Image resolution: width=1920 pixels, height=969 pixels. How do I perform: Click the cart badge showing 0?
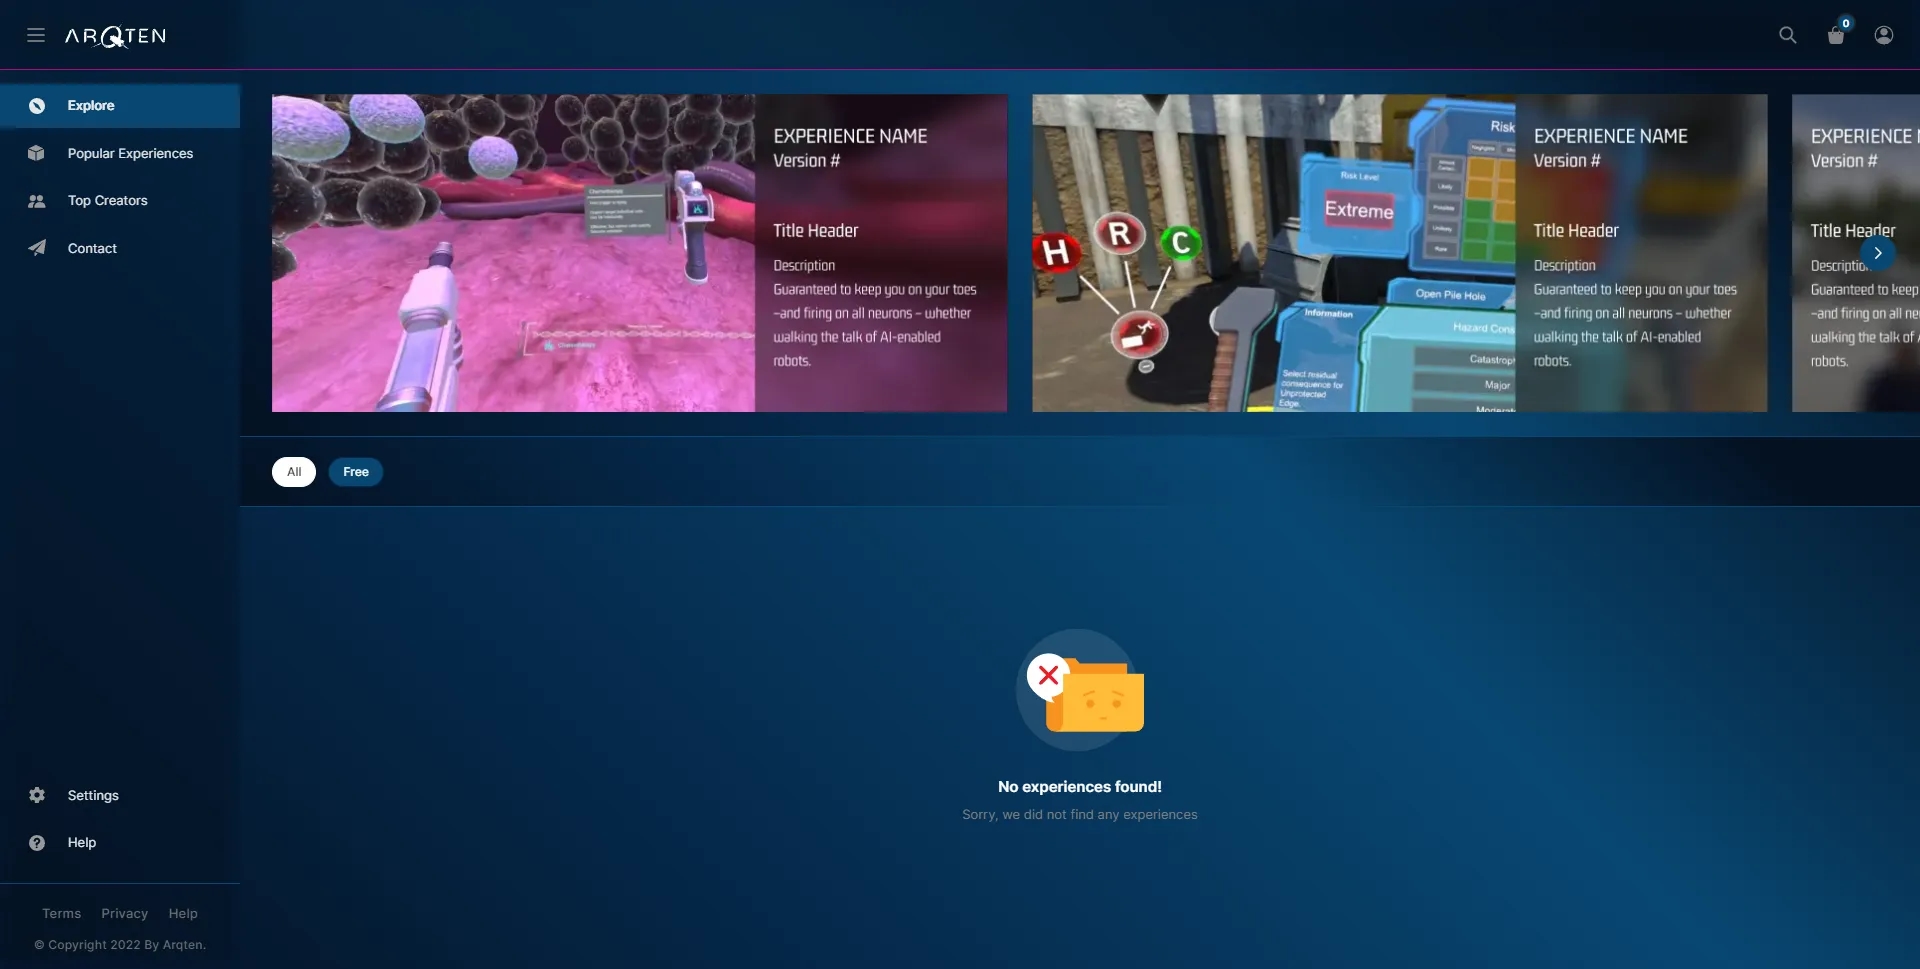click(x=1846, y=23)
